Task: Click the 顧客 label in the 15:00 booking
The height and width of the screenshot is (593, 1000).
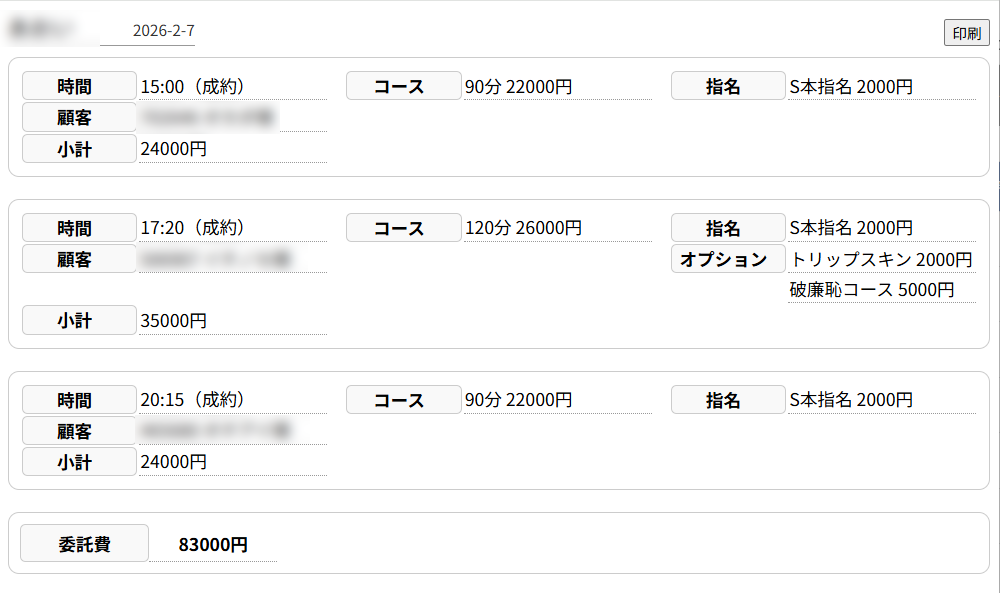Action: tap(79, 118)
